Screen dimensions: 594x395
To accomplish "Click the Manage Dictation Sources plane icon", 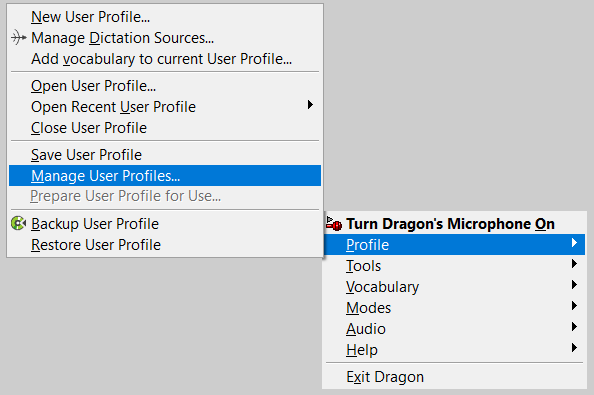I will tap(18, 37).
